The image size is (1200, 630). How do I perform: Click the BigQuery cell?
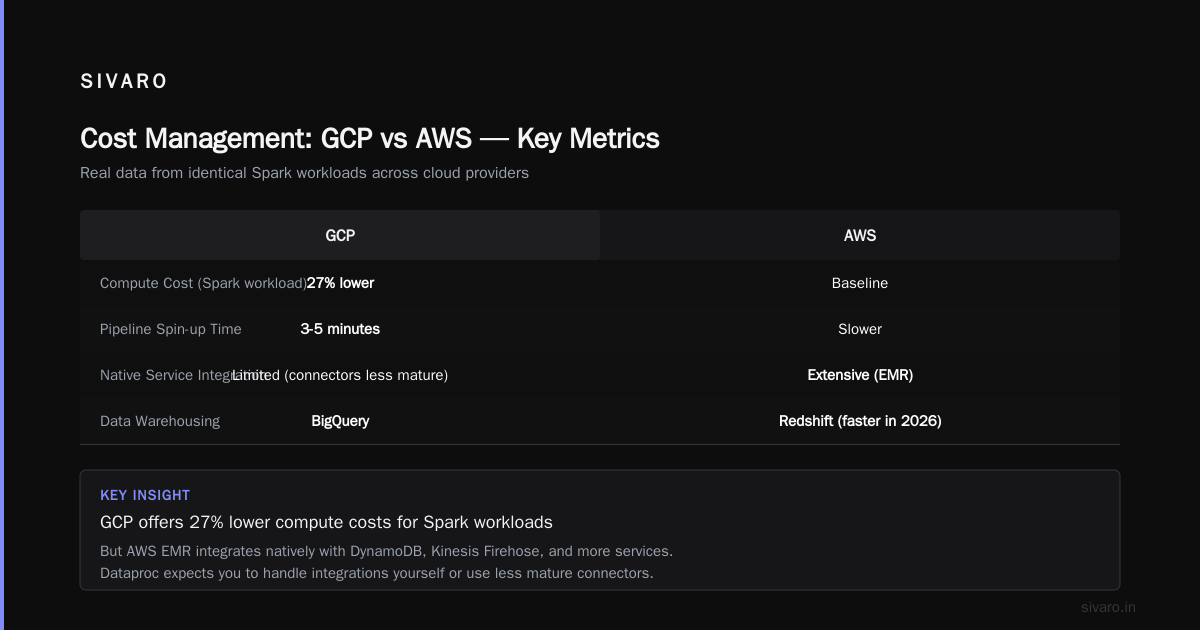point(340,421)
